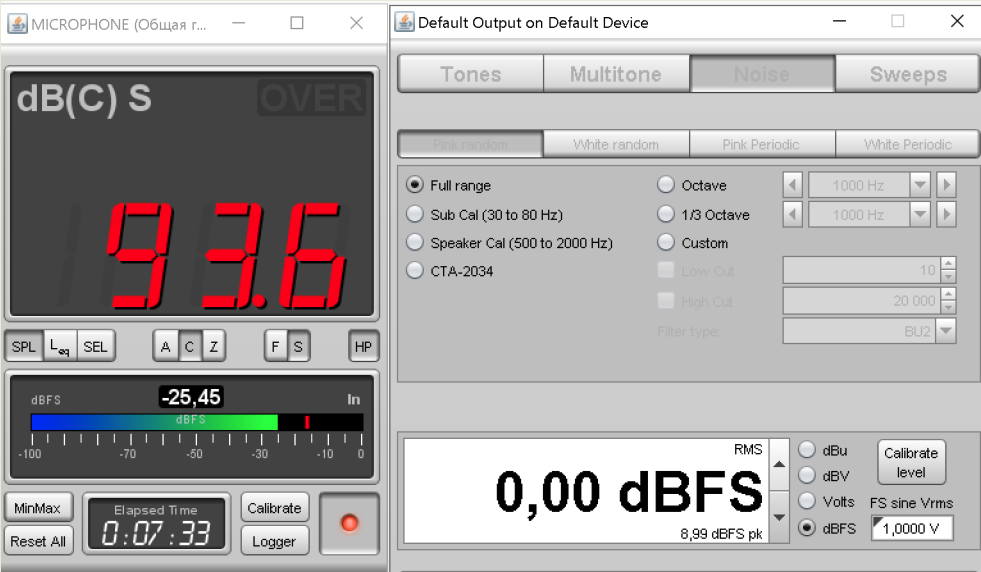Click the up arrow beside dBFS level

click(780, 464)
